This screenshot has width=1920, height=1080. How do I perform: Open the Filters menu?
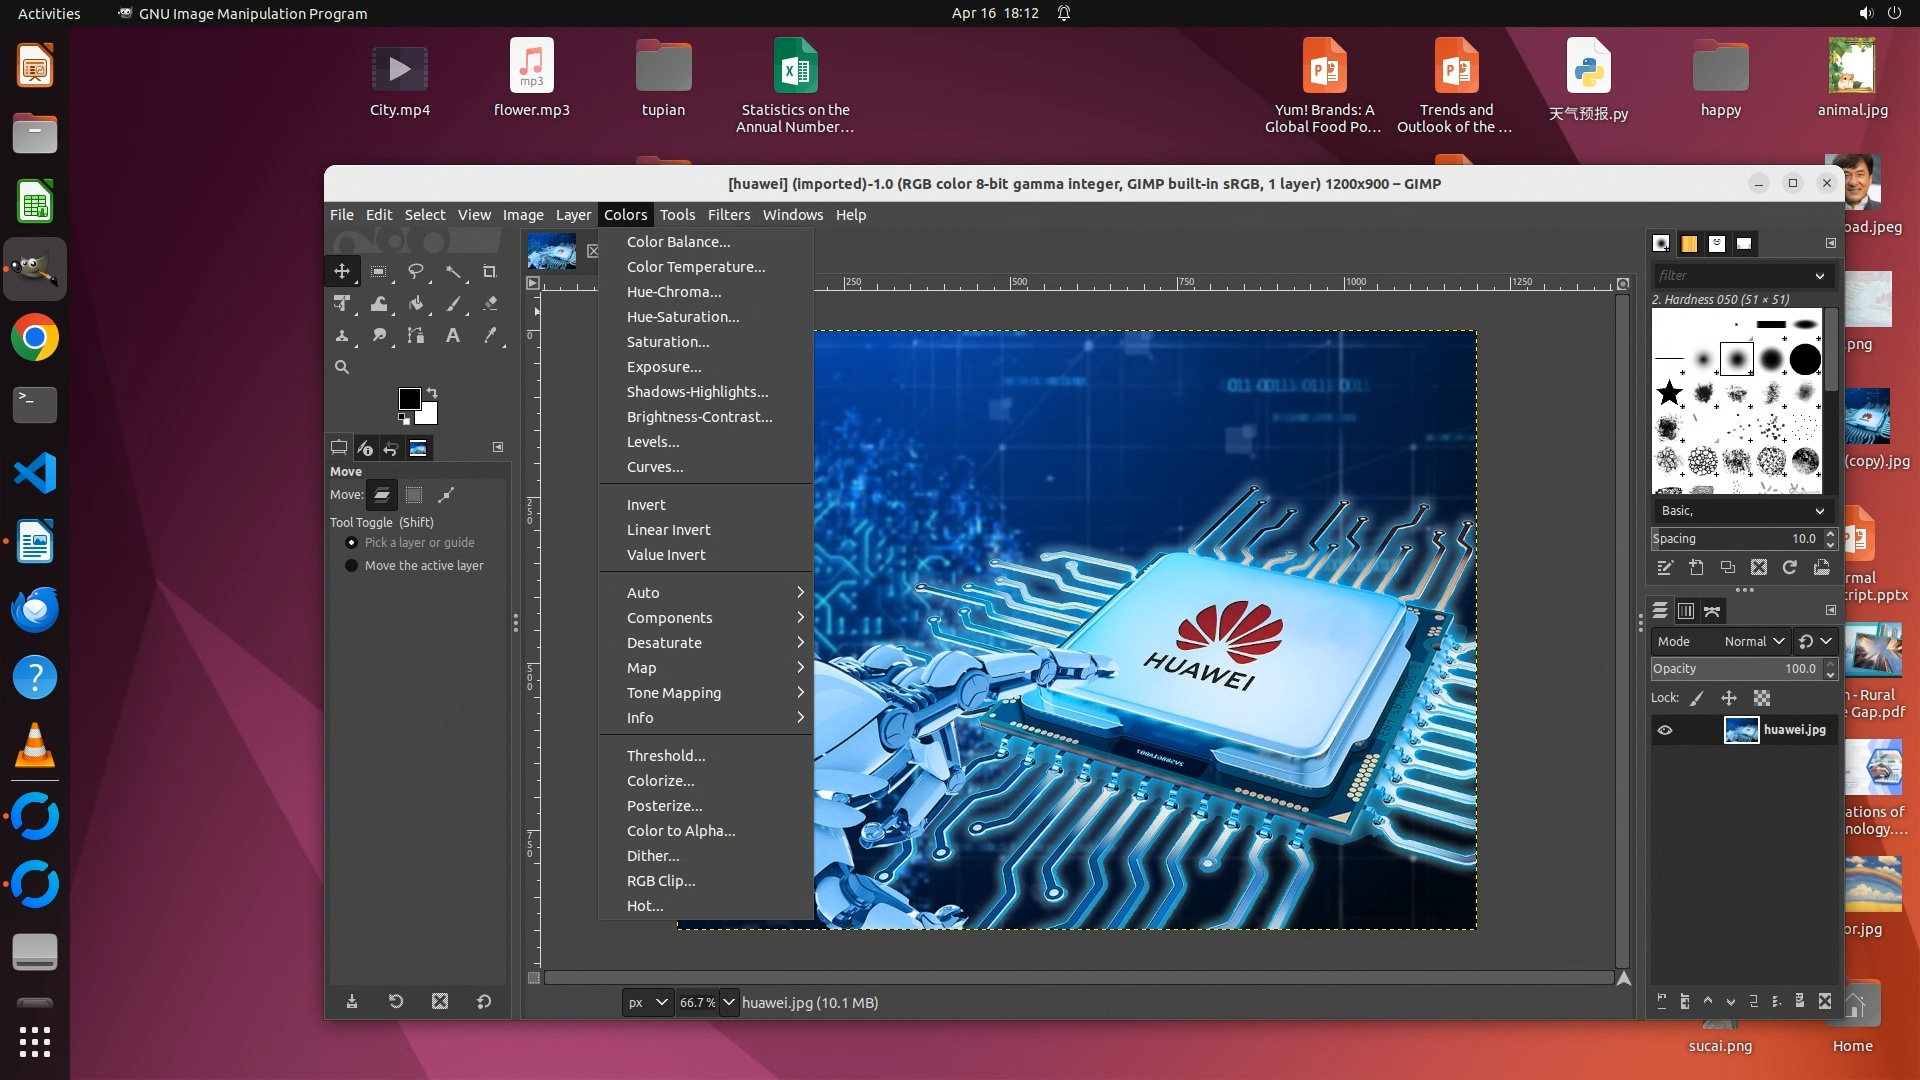(728, 214)
